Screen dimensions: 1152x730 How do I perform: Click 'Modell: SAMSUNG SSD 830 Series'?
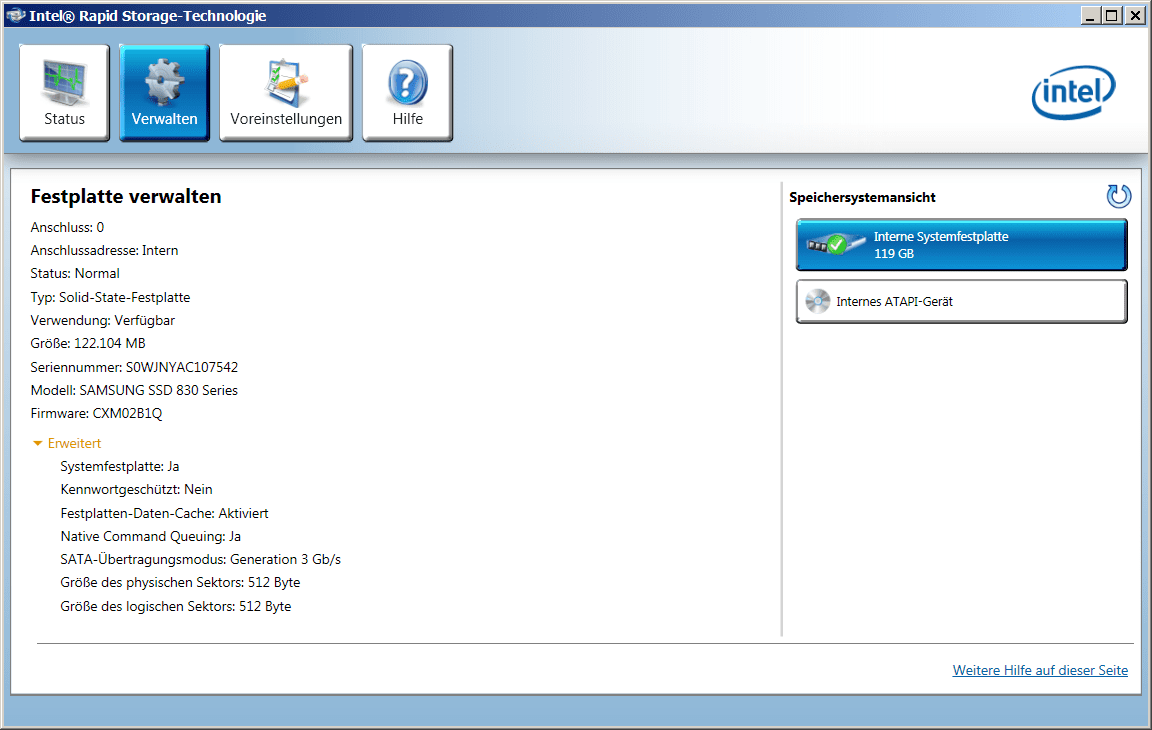[134, 390]
